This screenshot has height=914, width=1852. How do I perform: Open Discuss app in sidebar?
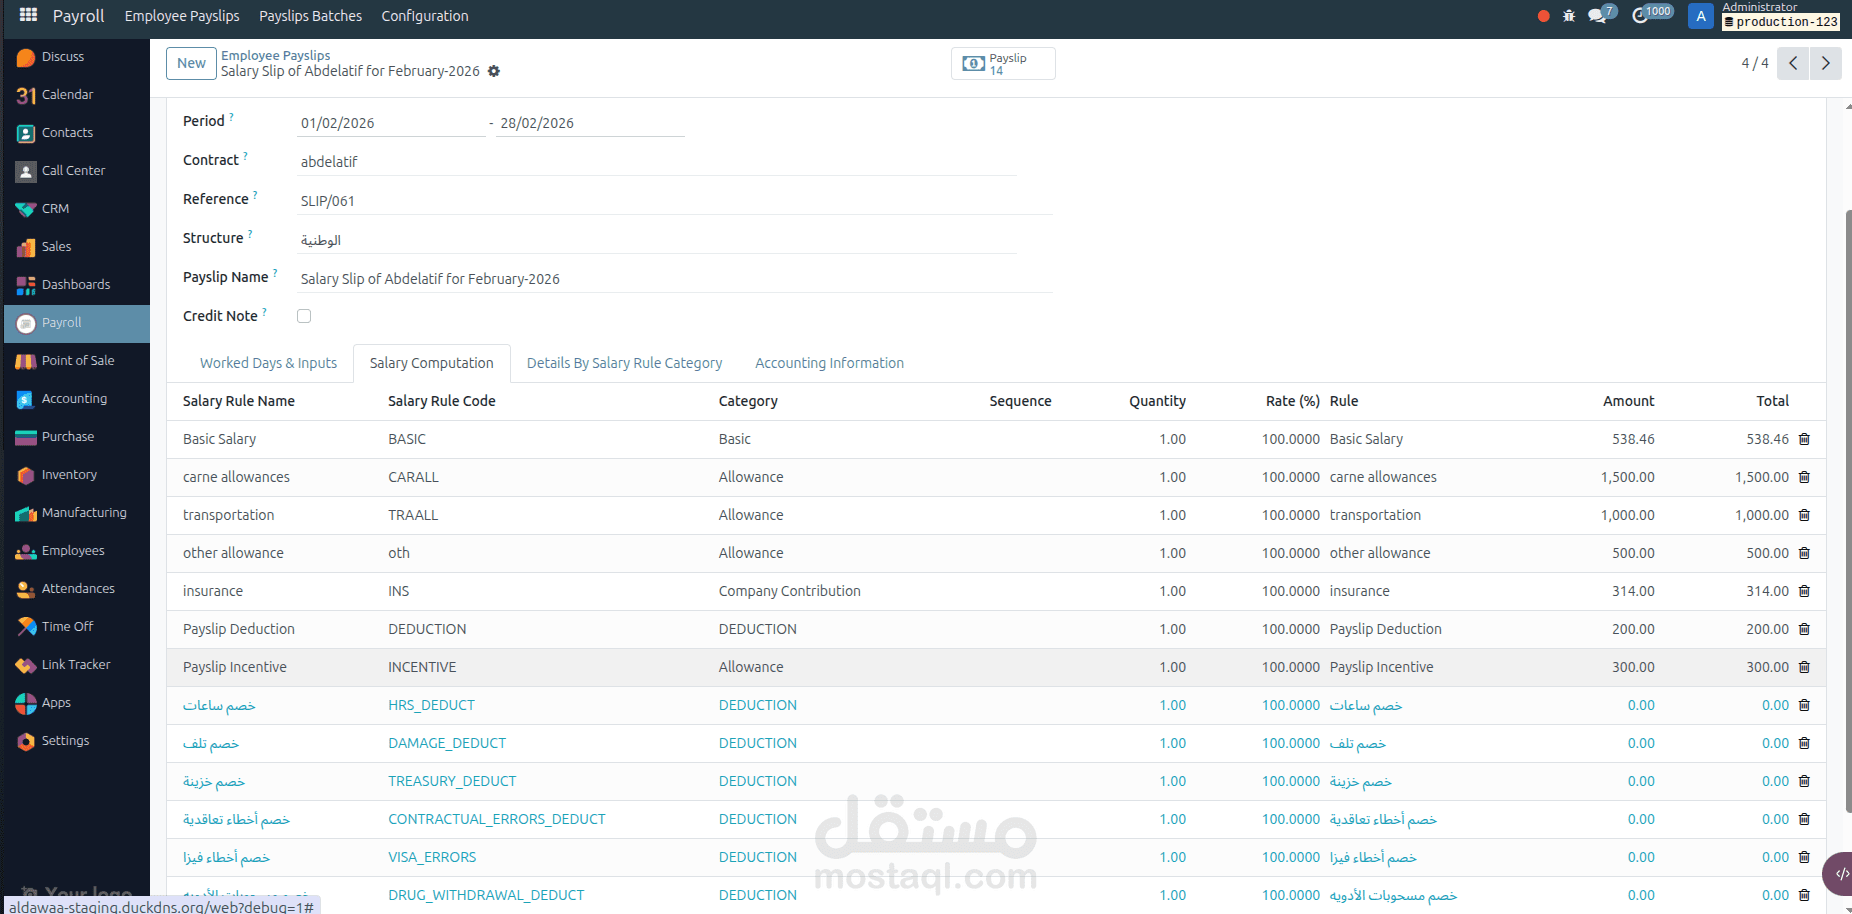(x=77, y=57)
